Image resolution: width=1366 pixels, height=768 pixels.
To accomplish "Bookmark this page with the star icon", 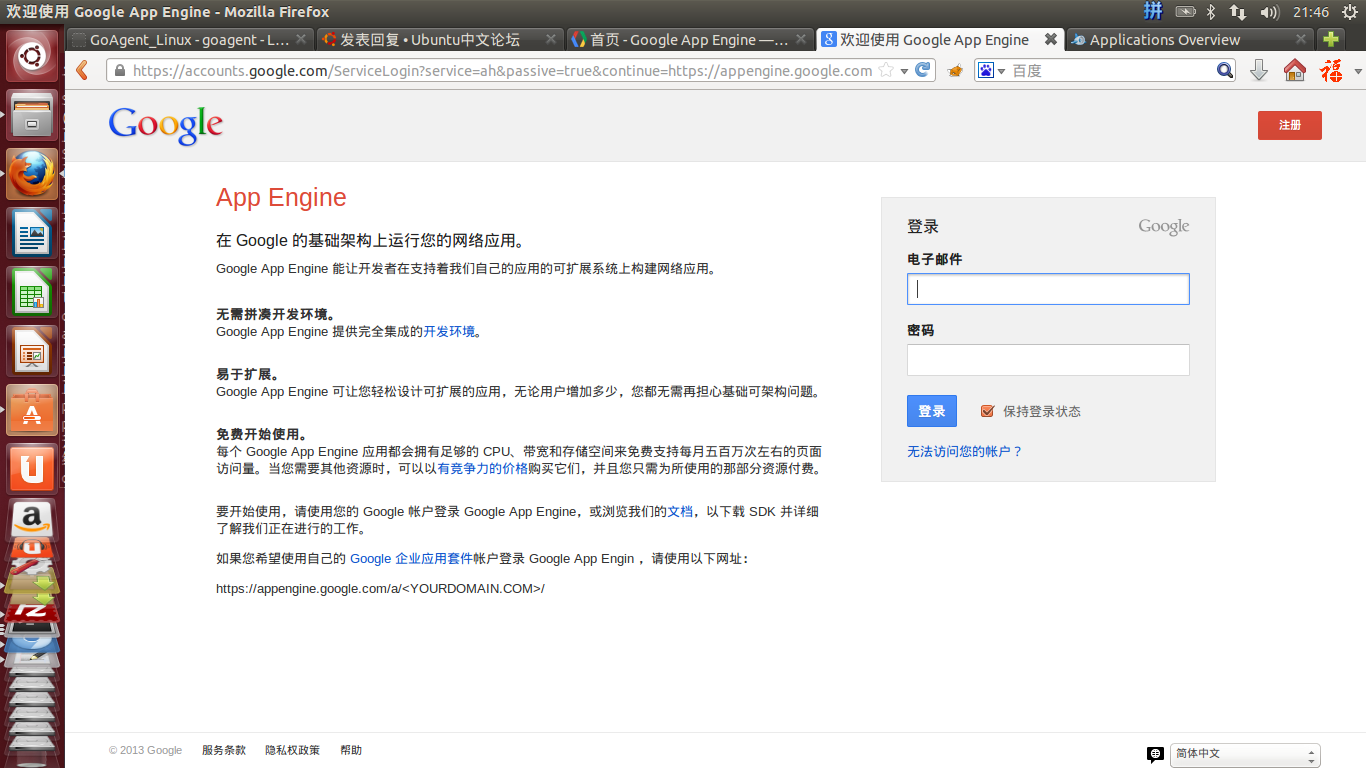I will (885, 71).
